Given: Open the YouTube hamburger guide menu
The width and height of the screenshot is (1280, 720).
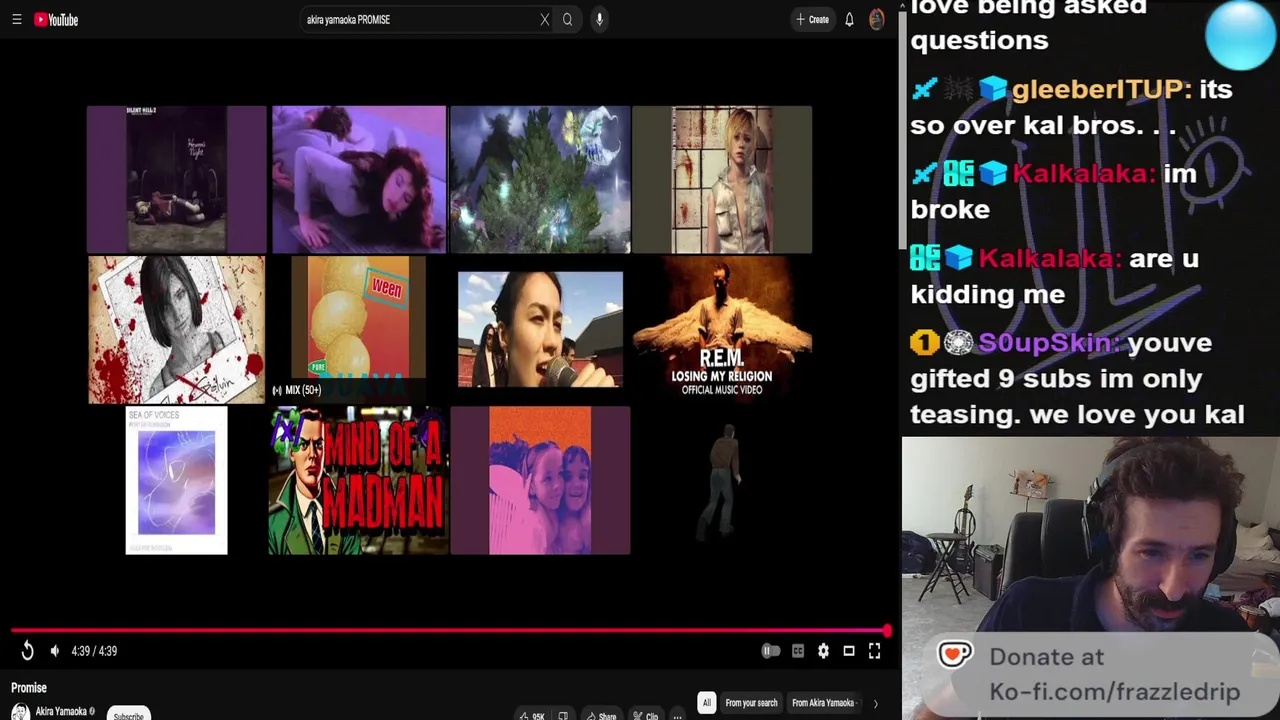Looking at the screenshot, I should [16, 19].
